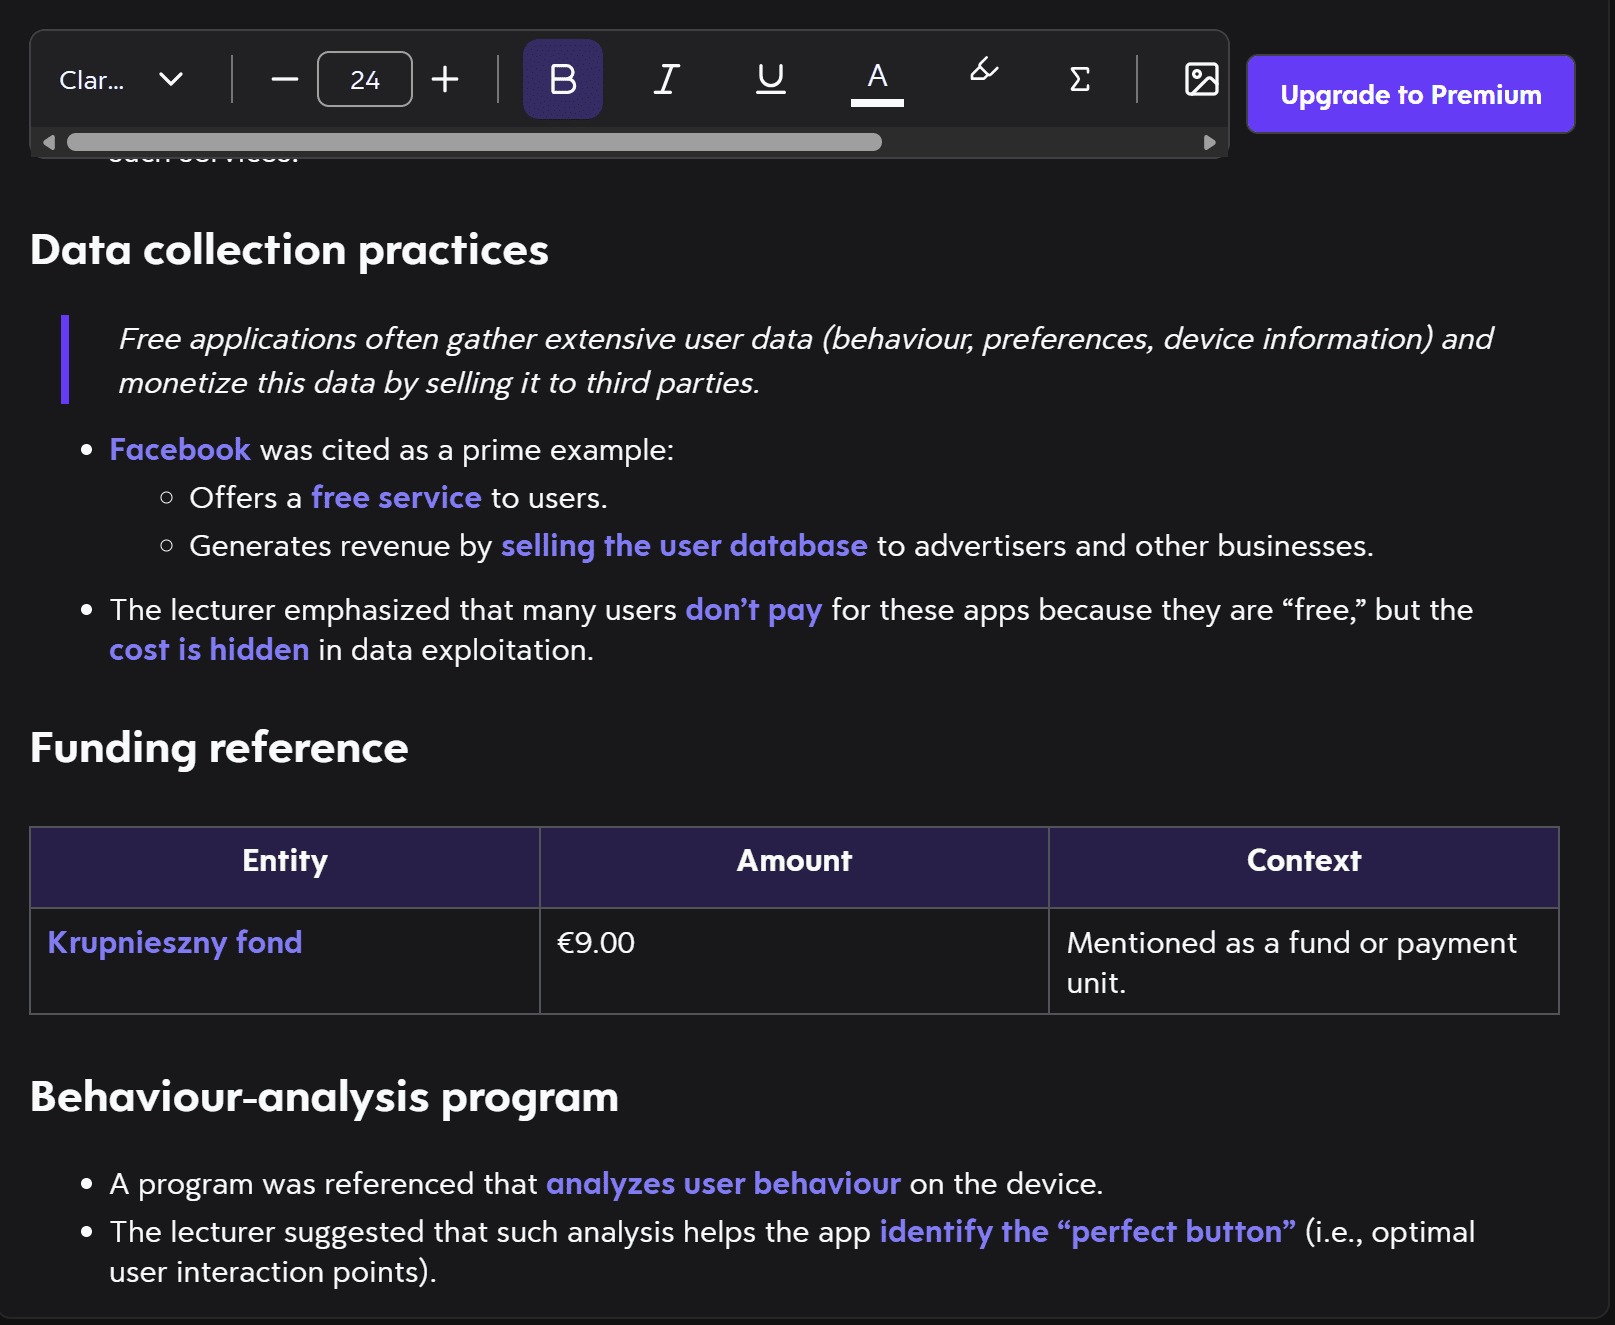Click the toolbar horizontal scrollbar thumb
Viewport: 1615px width, 1325px height.
(x=474, y=142)
